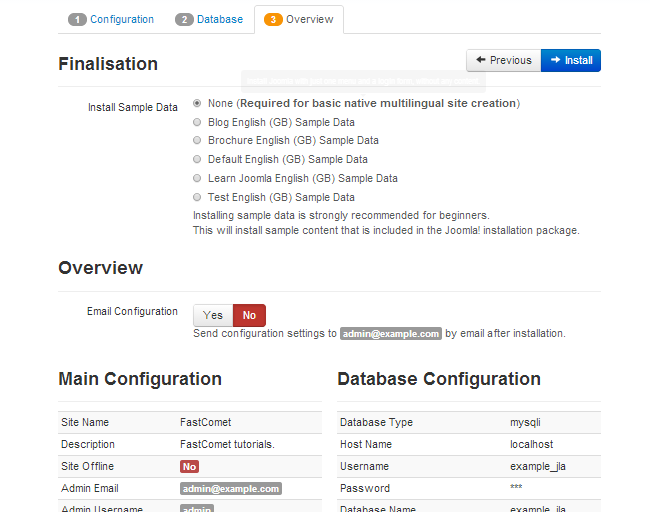650x512 pixels.
Task: Click the admin@example.com badge in email description
Action: [391, 334]
